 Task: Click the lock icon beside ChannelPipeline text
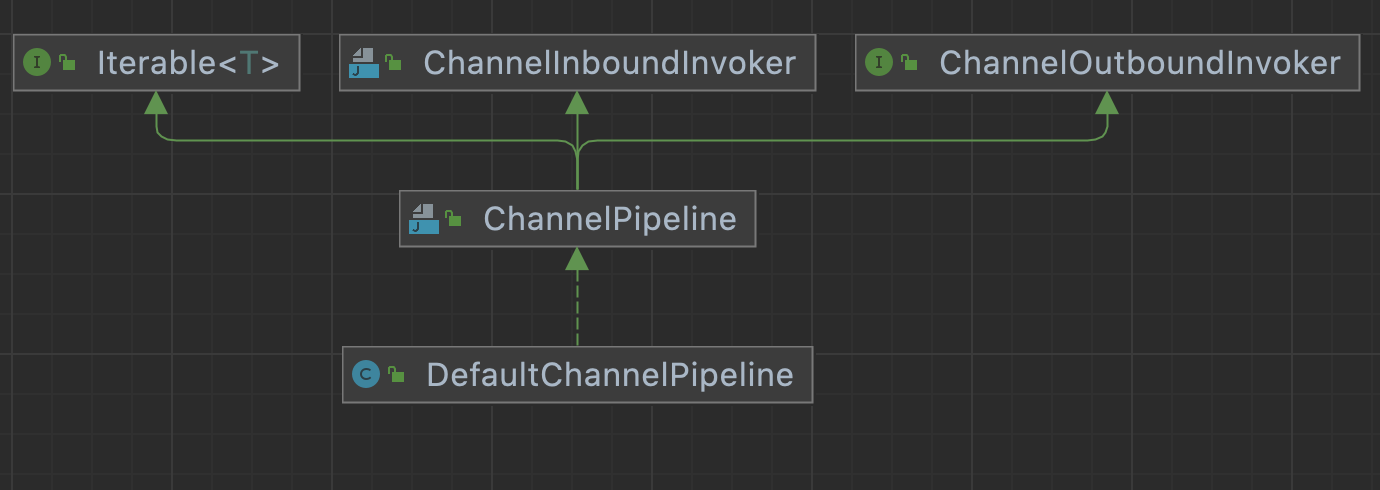tap(454, 219)
